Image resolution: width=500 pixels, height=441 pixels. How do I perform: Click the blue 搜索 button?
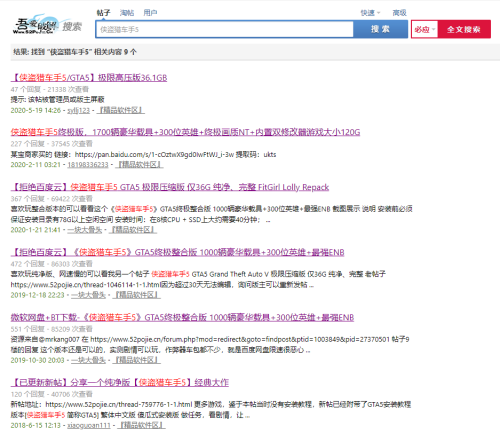click(x=380, y=29)
